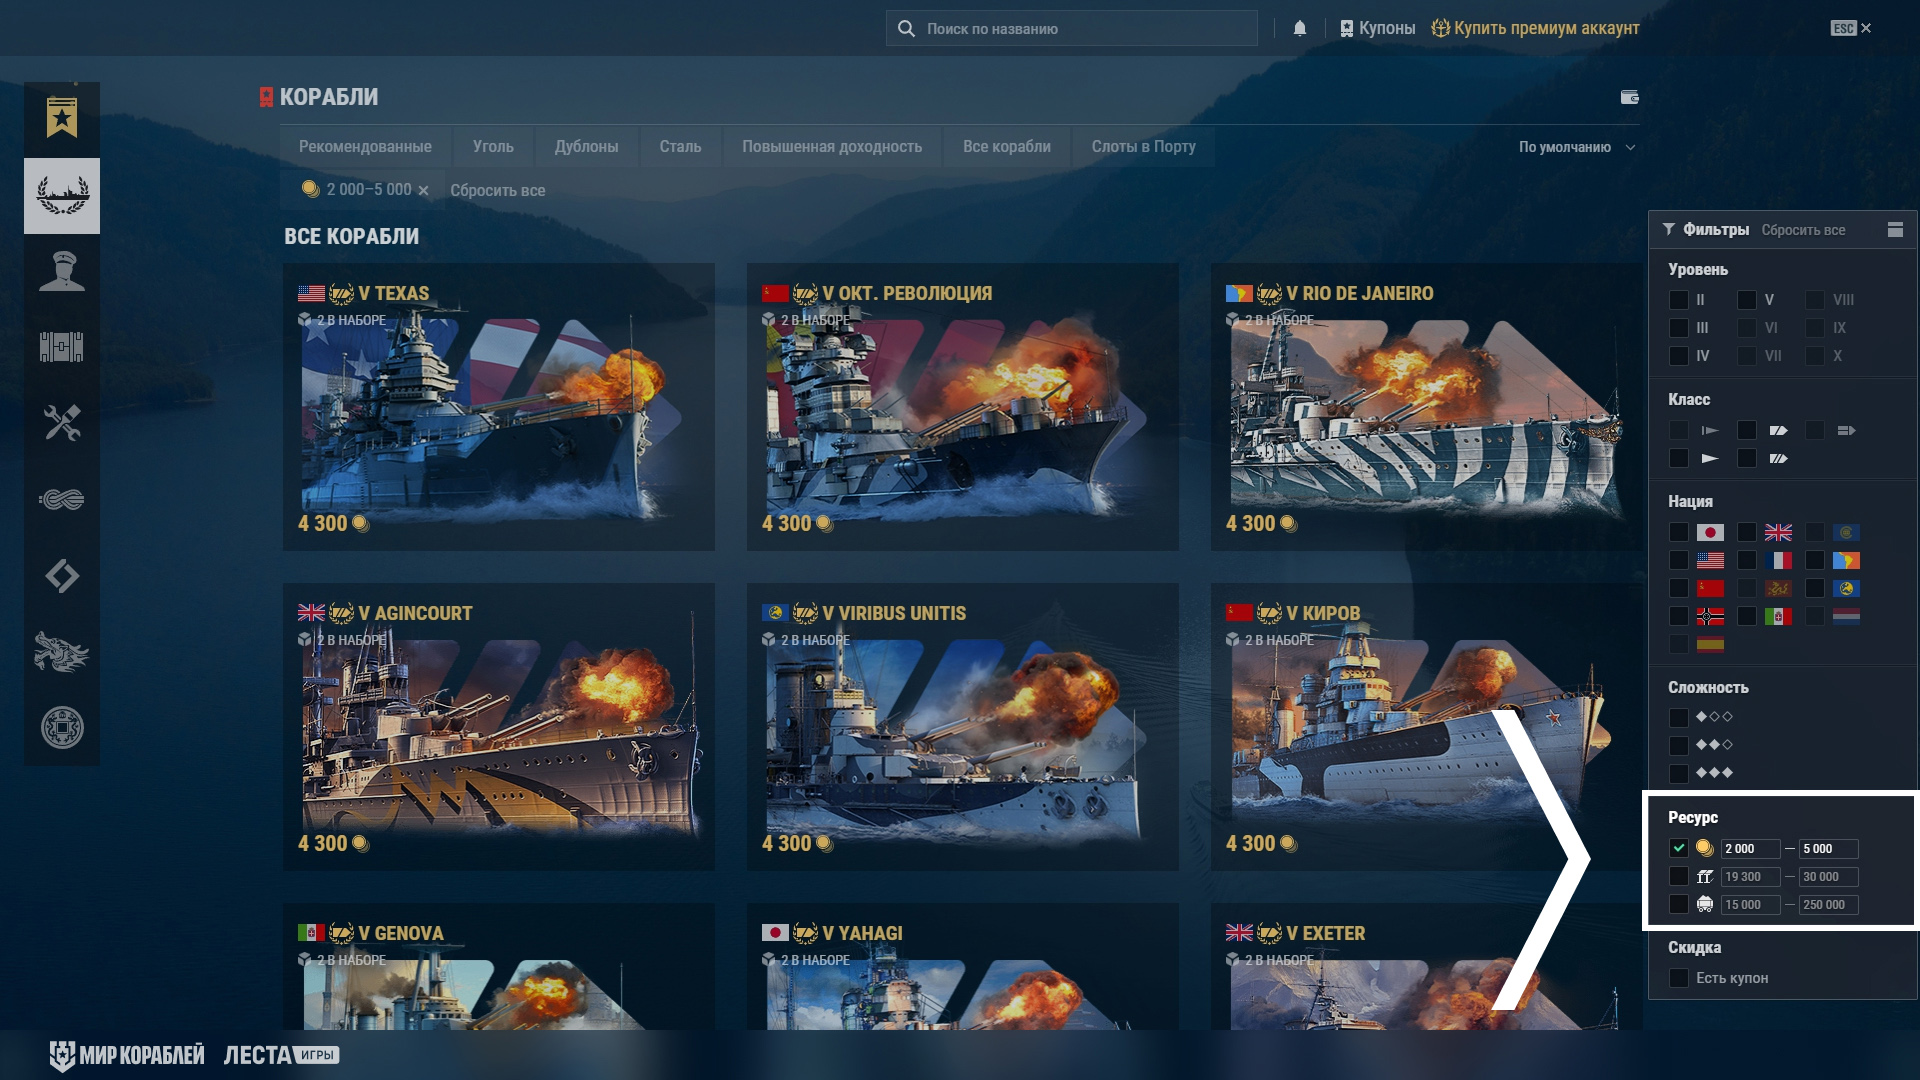Image resolution: width=1920 pixels, height=1080 pixels.
Task: Open the Ships section in sidebar
Action: click(x=62, y=196)
